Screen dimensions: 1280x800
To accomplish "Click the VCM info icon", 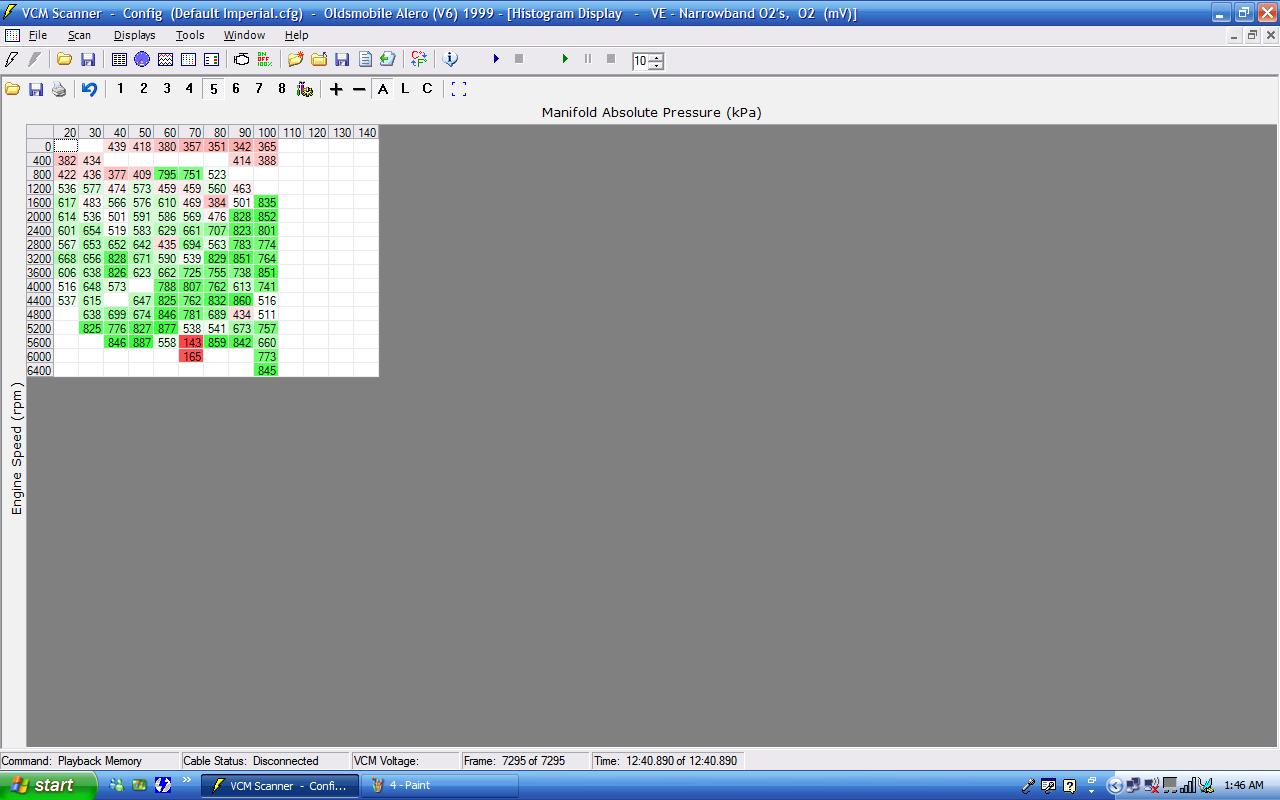I will pyautogui.click(x=450, y=60).
